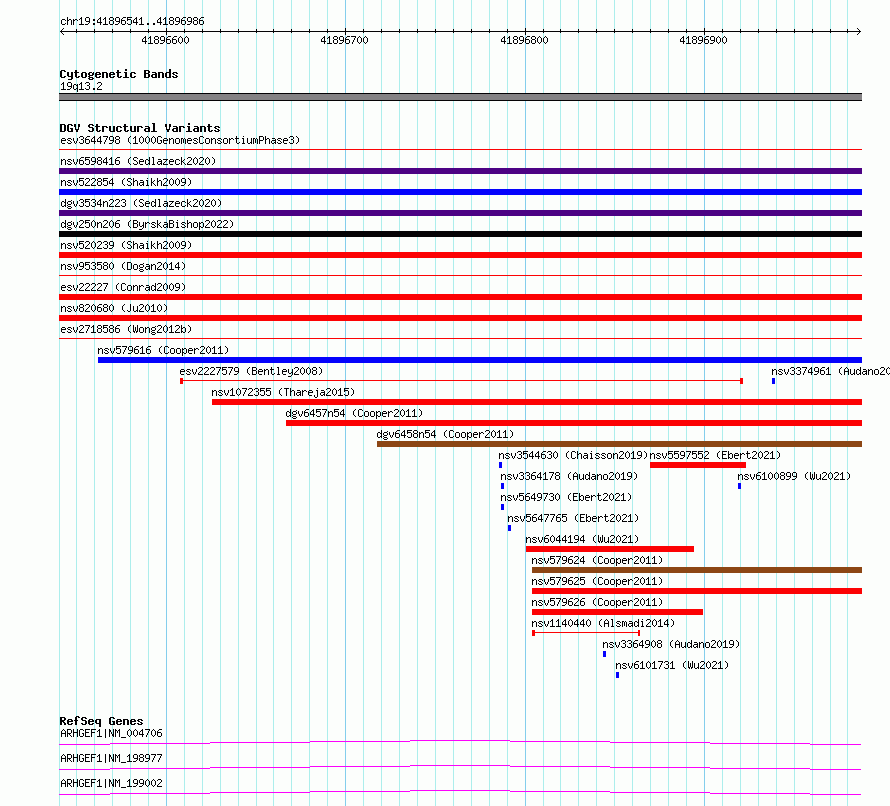
Task: Open variant nsv3364178 (Audano2019)
Action: (x=569, y=476)
